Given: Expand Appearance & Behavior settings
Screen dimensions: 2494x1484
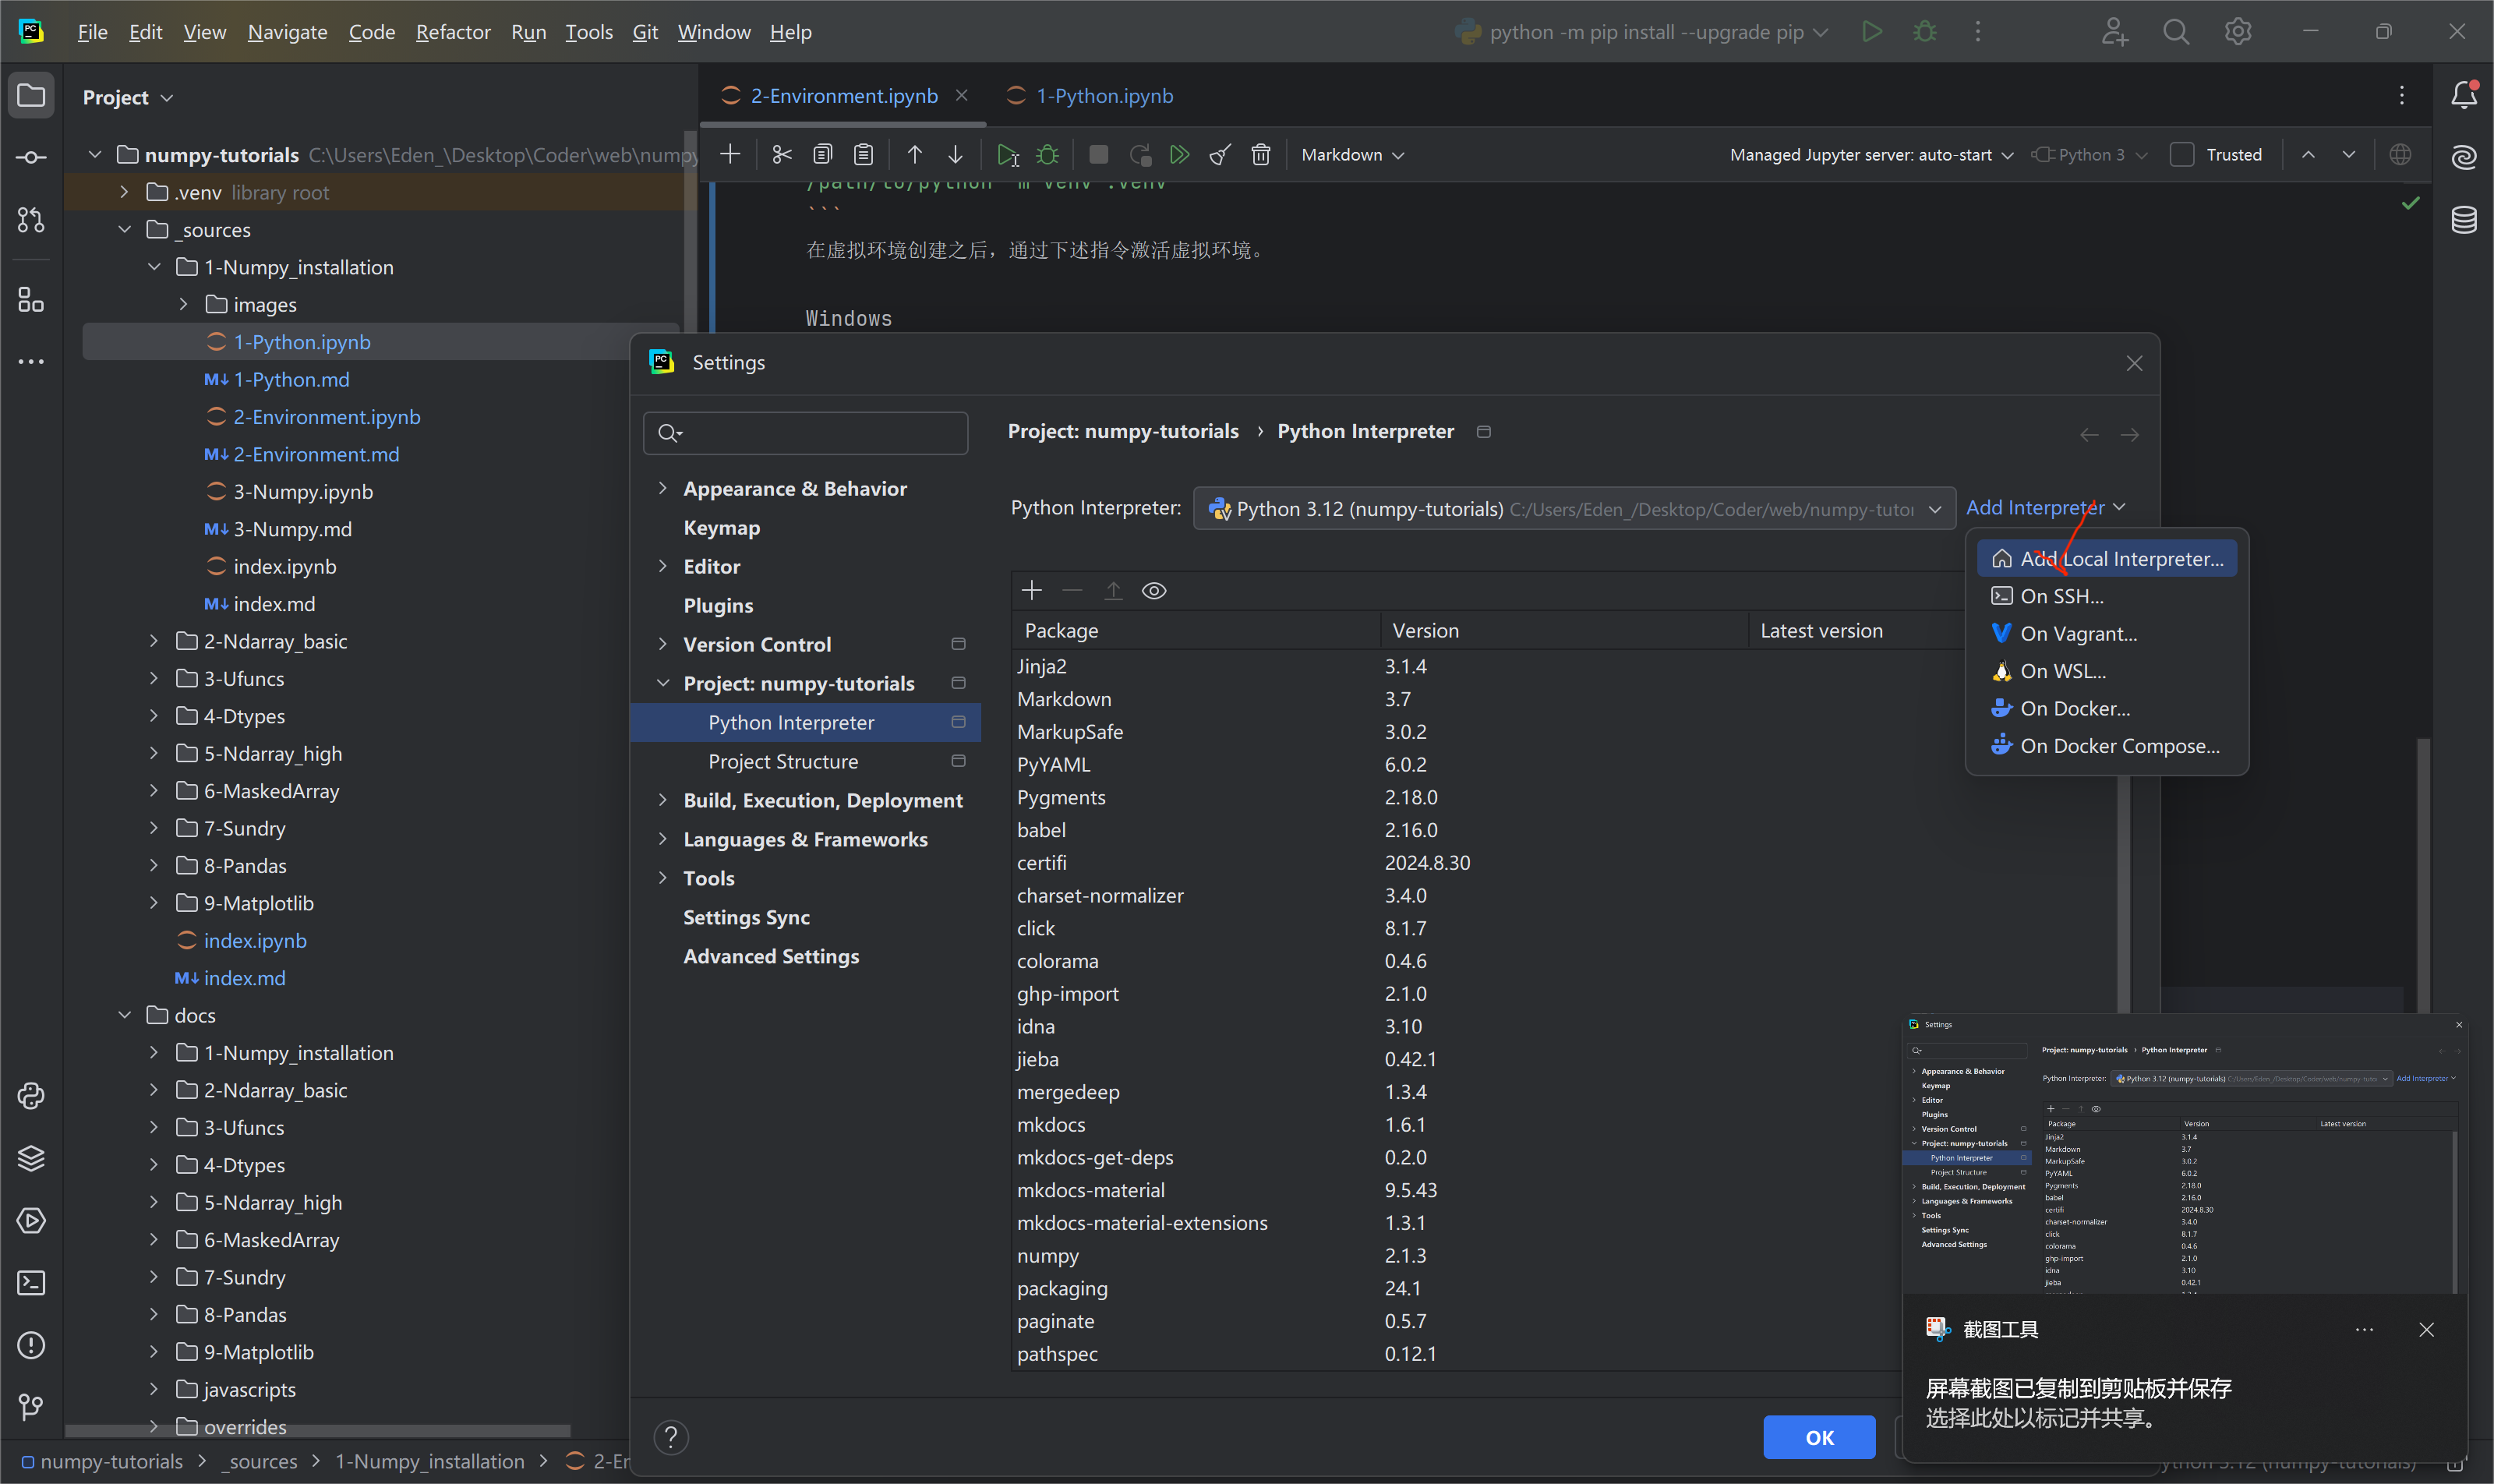Looking at the screenshot, I should (662, 488).
